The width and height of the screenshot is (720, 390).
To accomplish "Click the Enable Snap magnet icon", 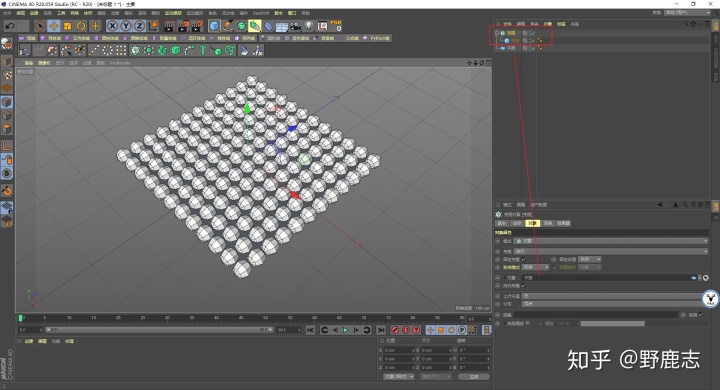I will pos(6,191).
